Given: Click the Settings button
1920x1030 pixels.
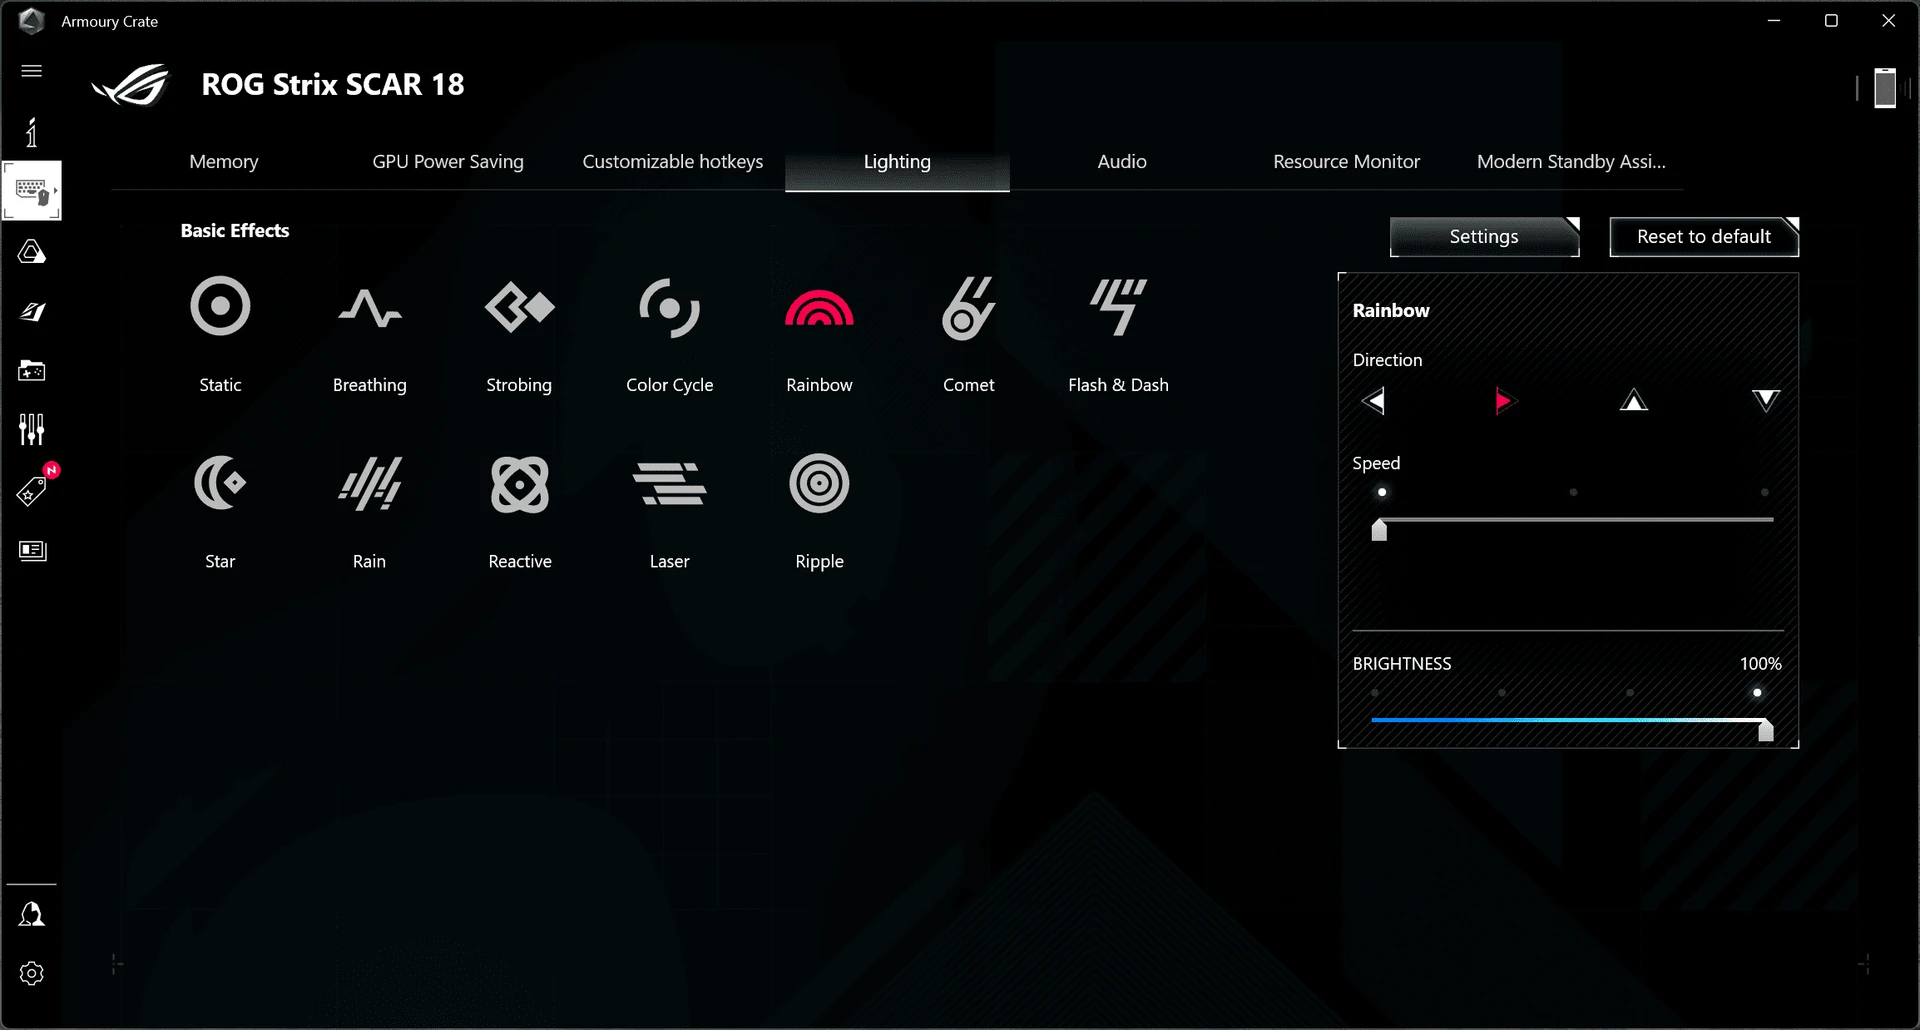Looking at the screenshot, I should click(x=1484, y=237).
